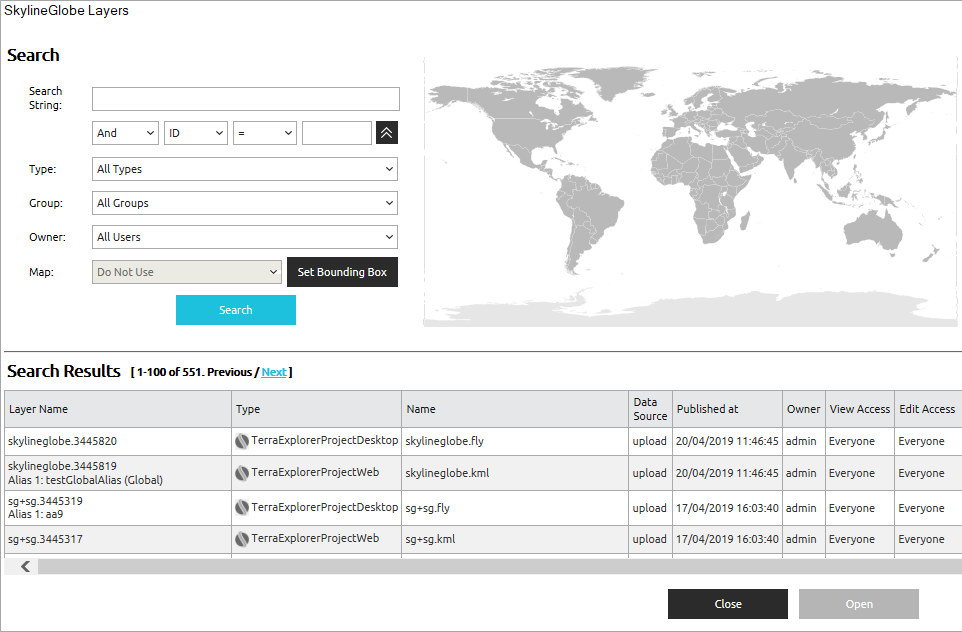Click the left arrow of horizontal scrollbar
This screenshot has height=632, width=962.
point(25,566)
